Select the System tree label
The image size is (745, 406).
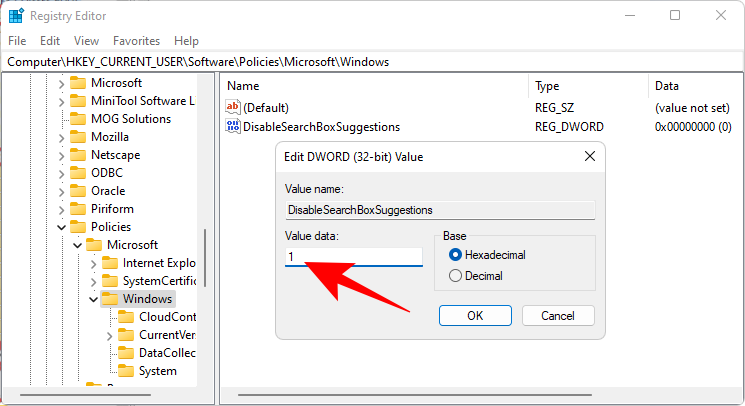pyautogui.click(x=157, y=371)
